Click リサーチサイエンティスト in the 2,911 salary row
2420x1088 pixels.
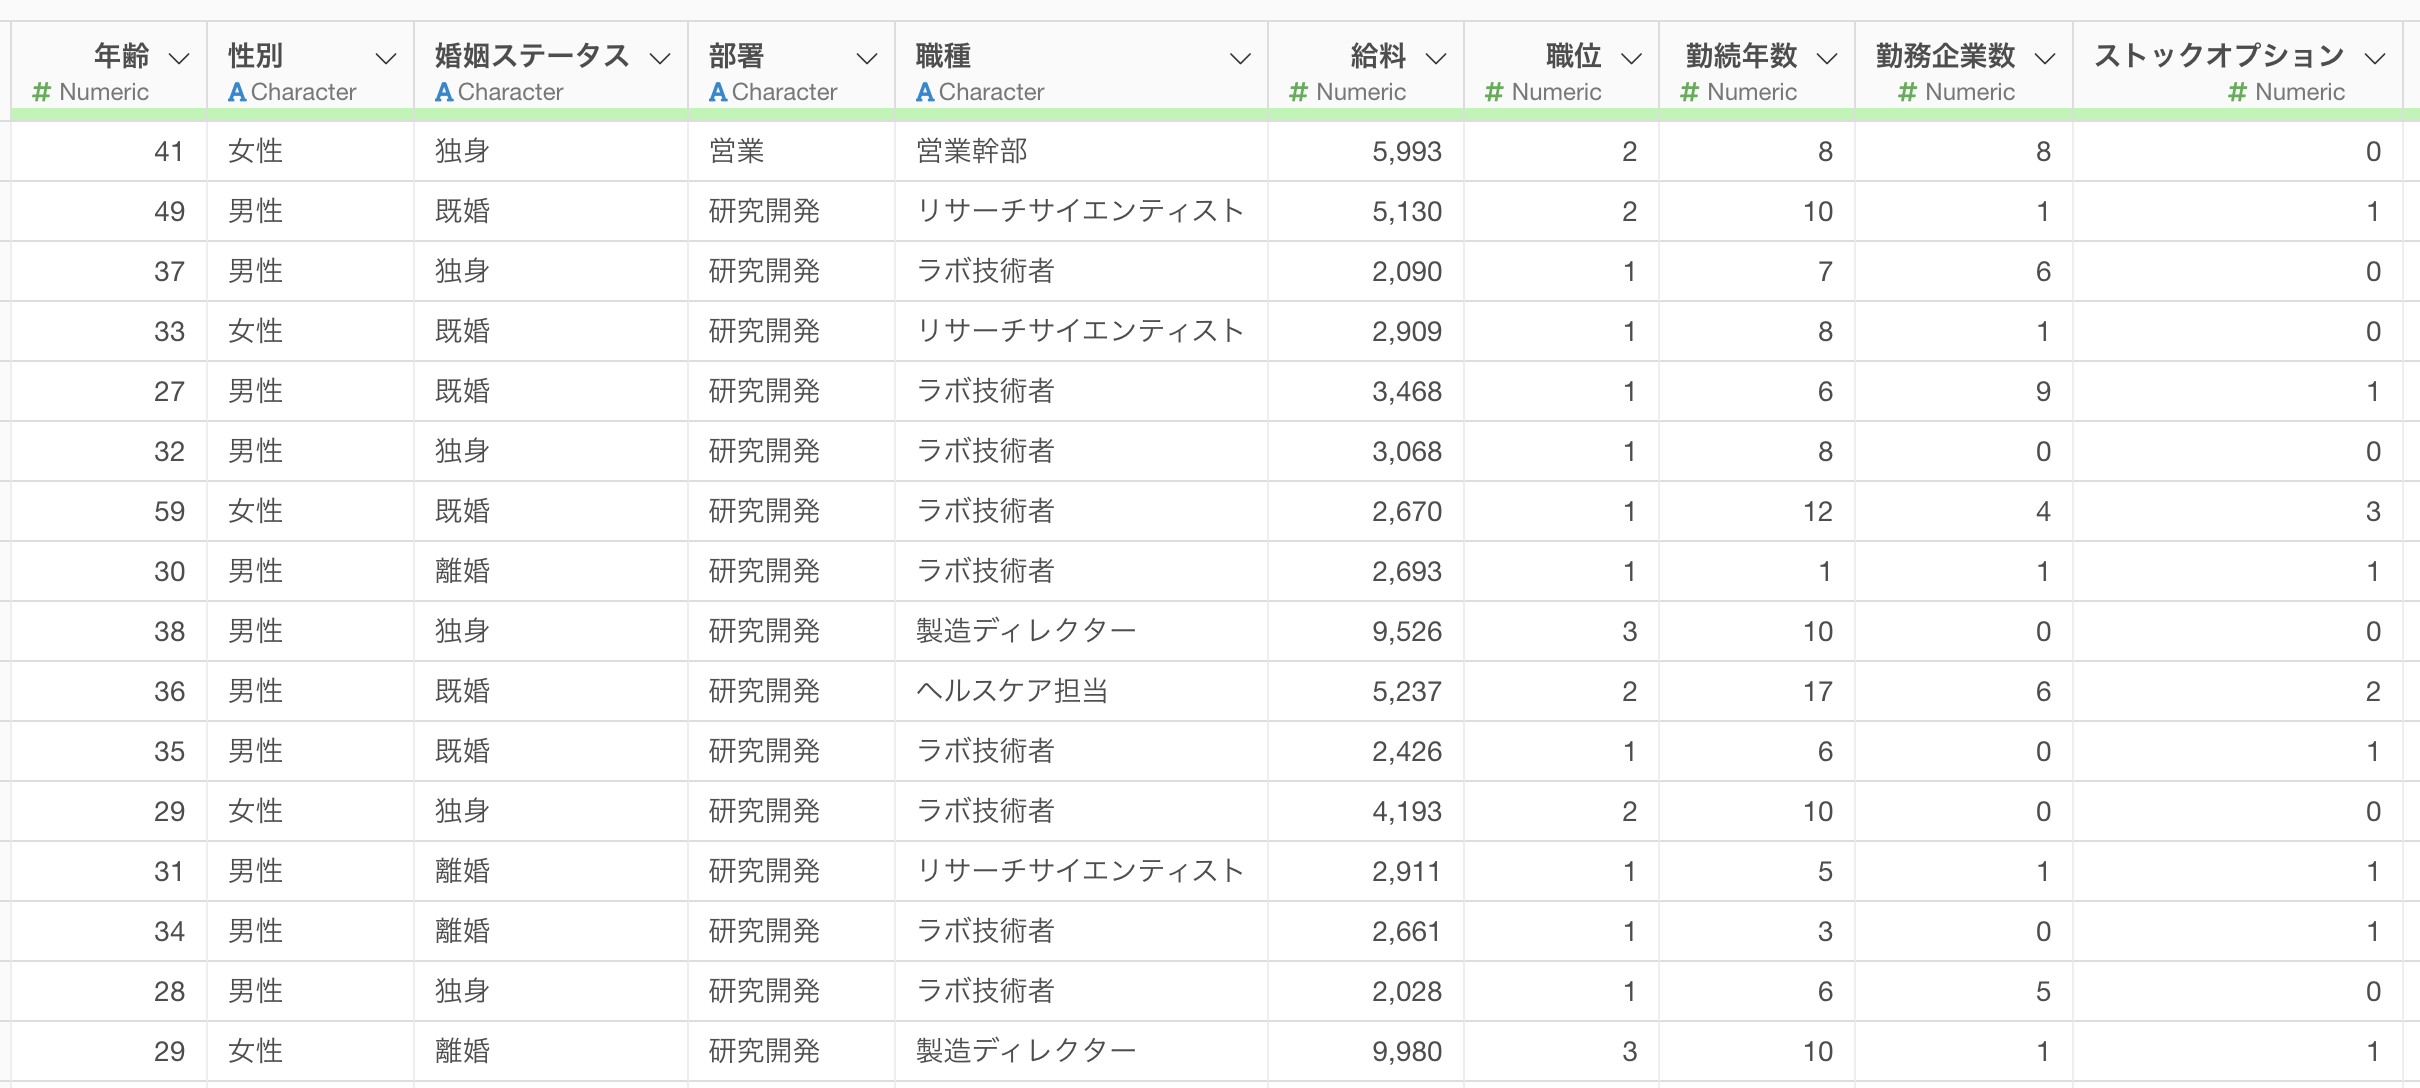point(1080,871)
